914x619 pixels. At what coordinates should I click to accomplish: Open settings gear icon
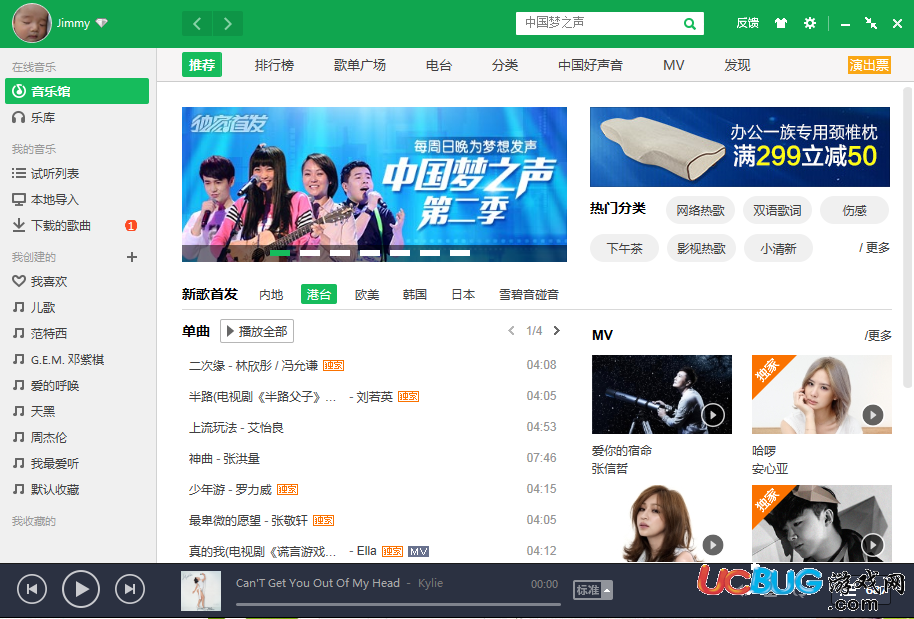click(x=810, y=23)
